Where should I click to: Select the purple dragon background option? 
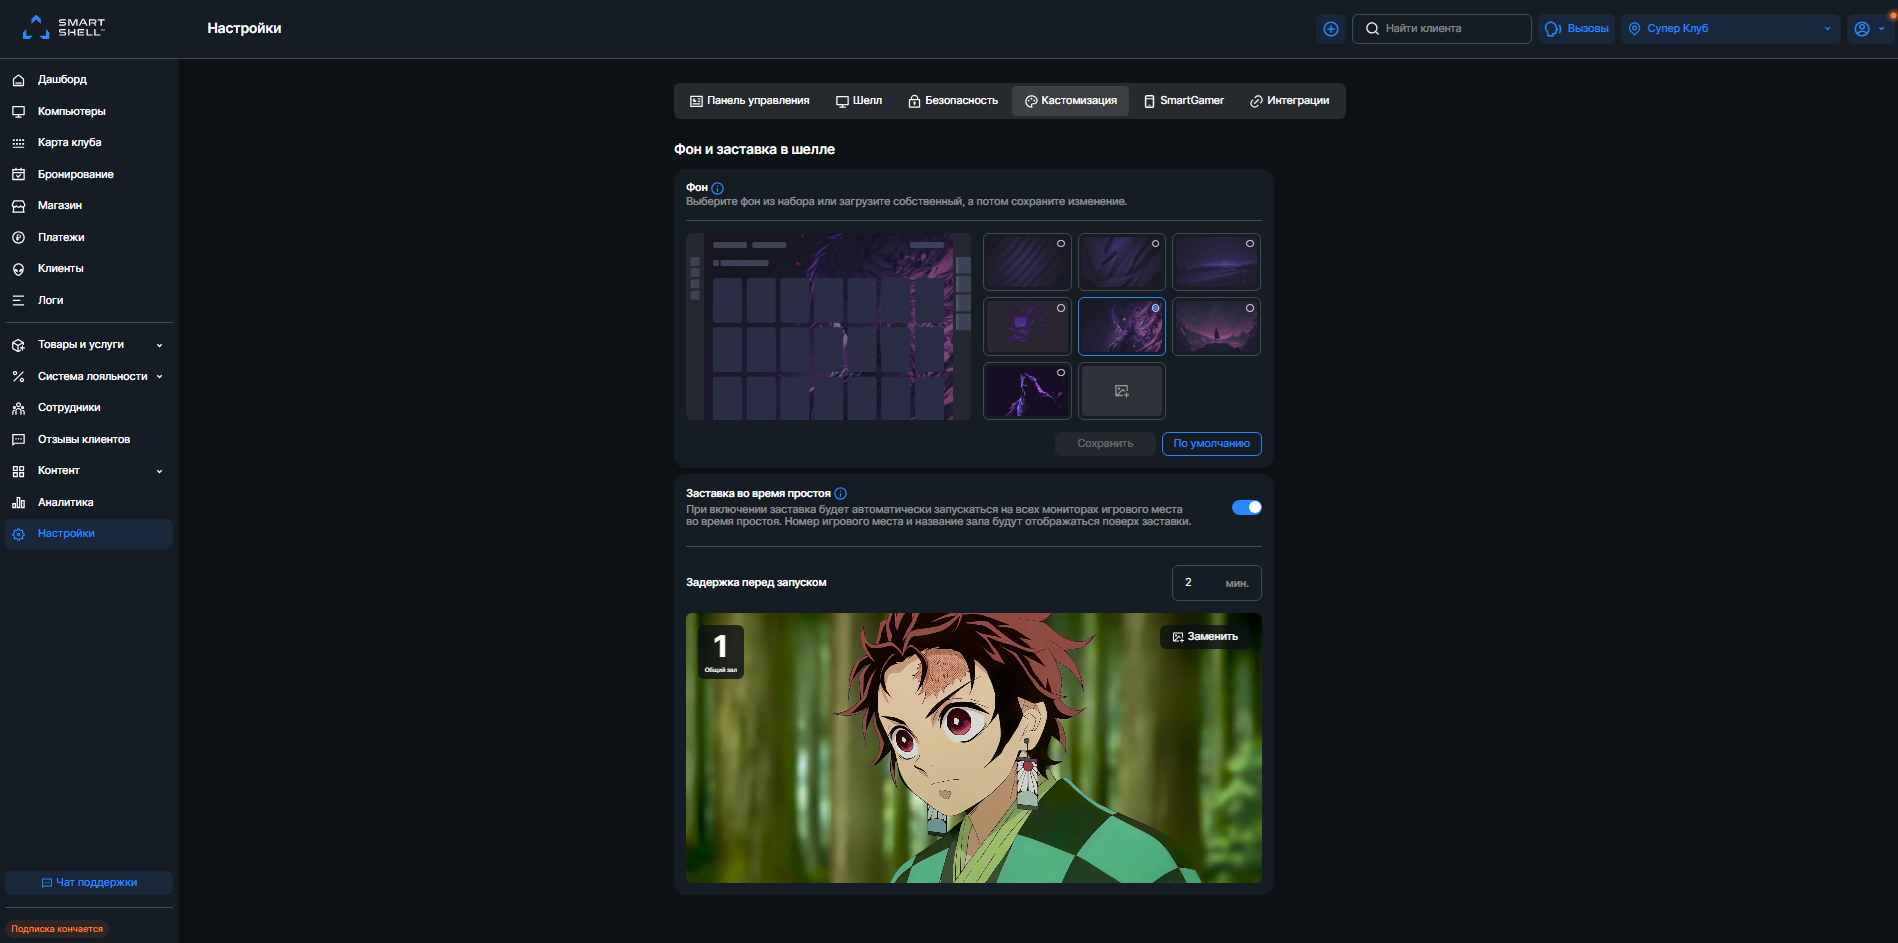(x=1122, y=326)
